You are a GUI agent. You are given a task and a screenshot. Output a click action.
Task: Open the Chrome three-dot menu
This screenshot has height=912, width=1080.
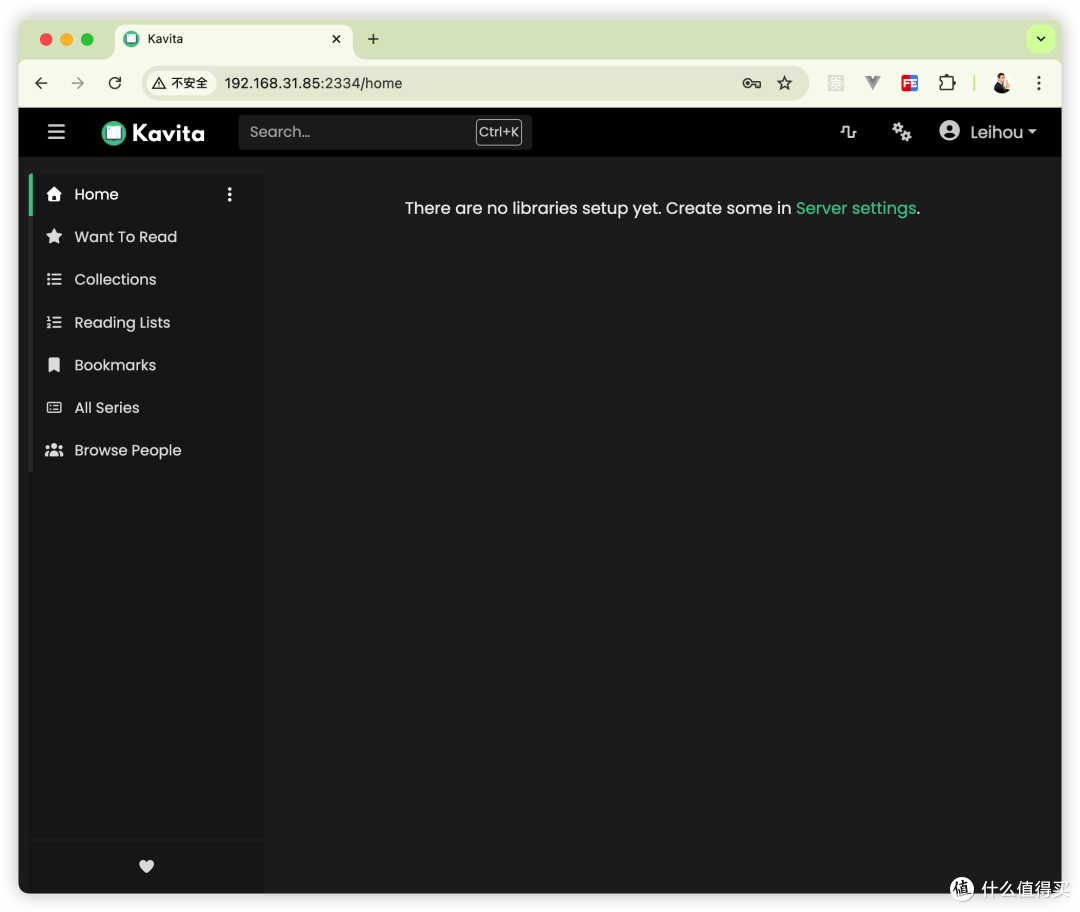click(1039, 83)
